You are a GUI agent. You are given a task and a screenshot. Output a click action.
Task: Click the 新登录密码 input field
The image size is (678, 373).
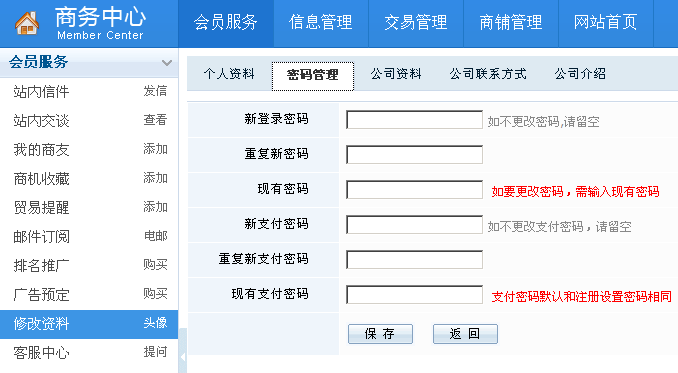click(414, 120)
